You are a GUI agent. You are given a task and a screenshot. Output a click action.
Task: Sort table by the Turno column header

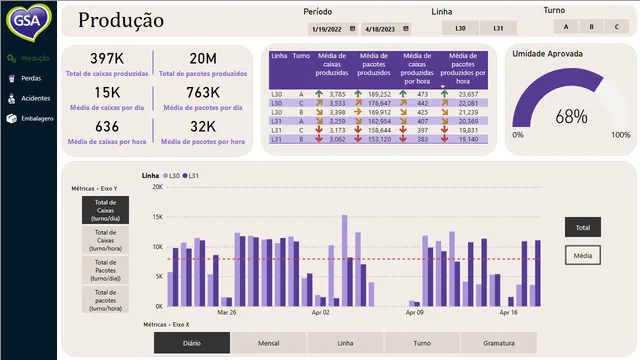tap(301, 56)
